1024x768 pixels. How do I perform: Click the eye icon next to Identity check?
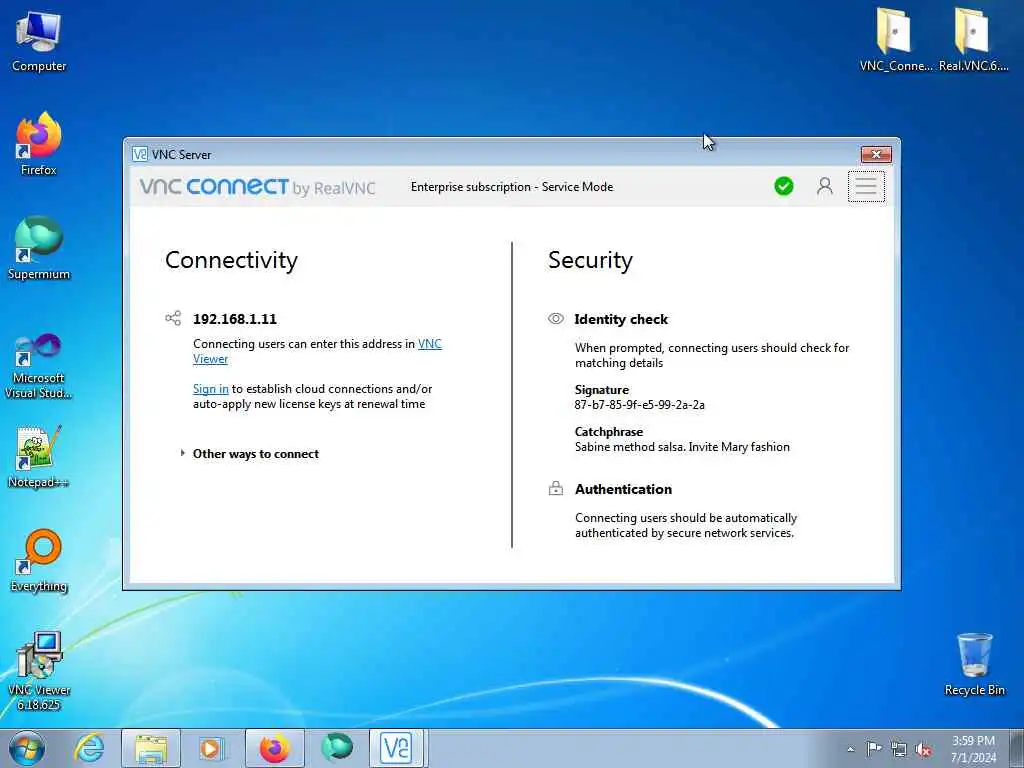click(556, 319)
